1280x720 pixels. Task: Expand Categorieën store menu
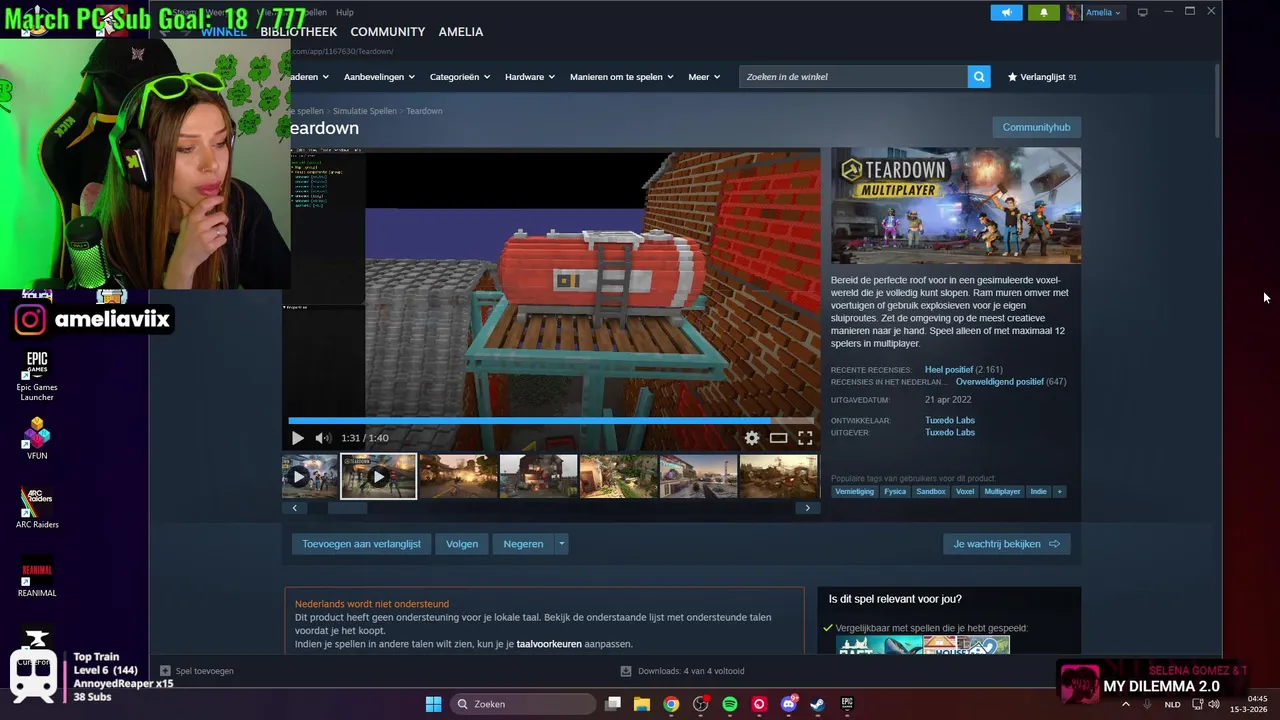(460, 77)
